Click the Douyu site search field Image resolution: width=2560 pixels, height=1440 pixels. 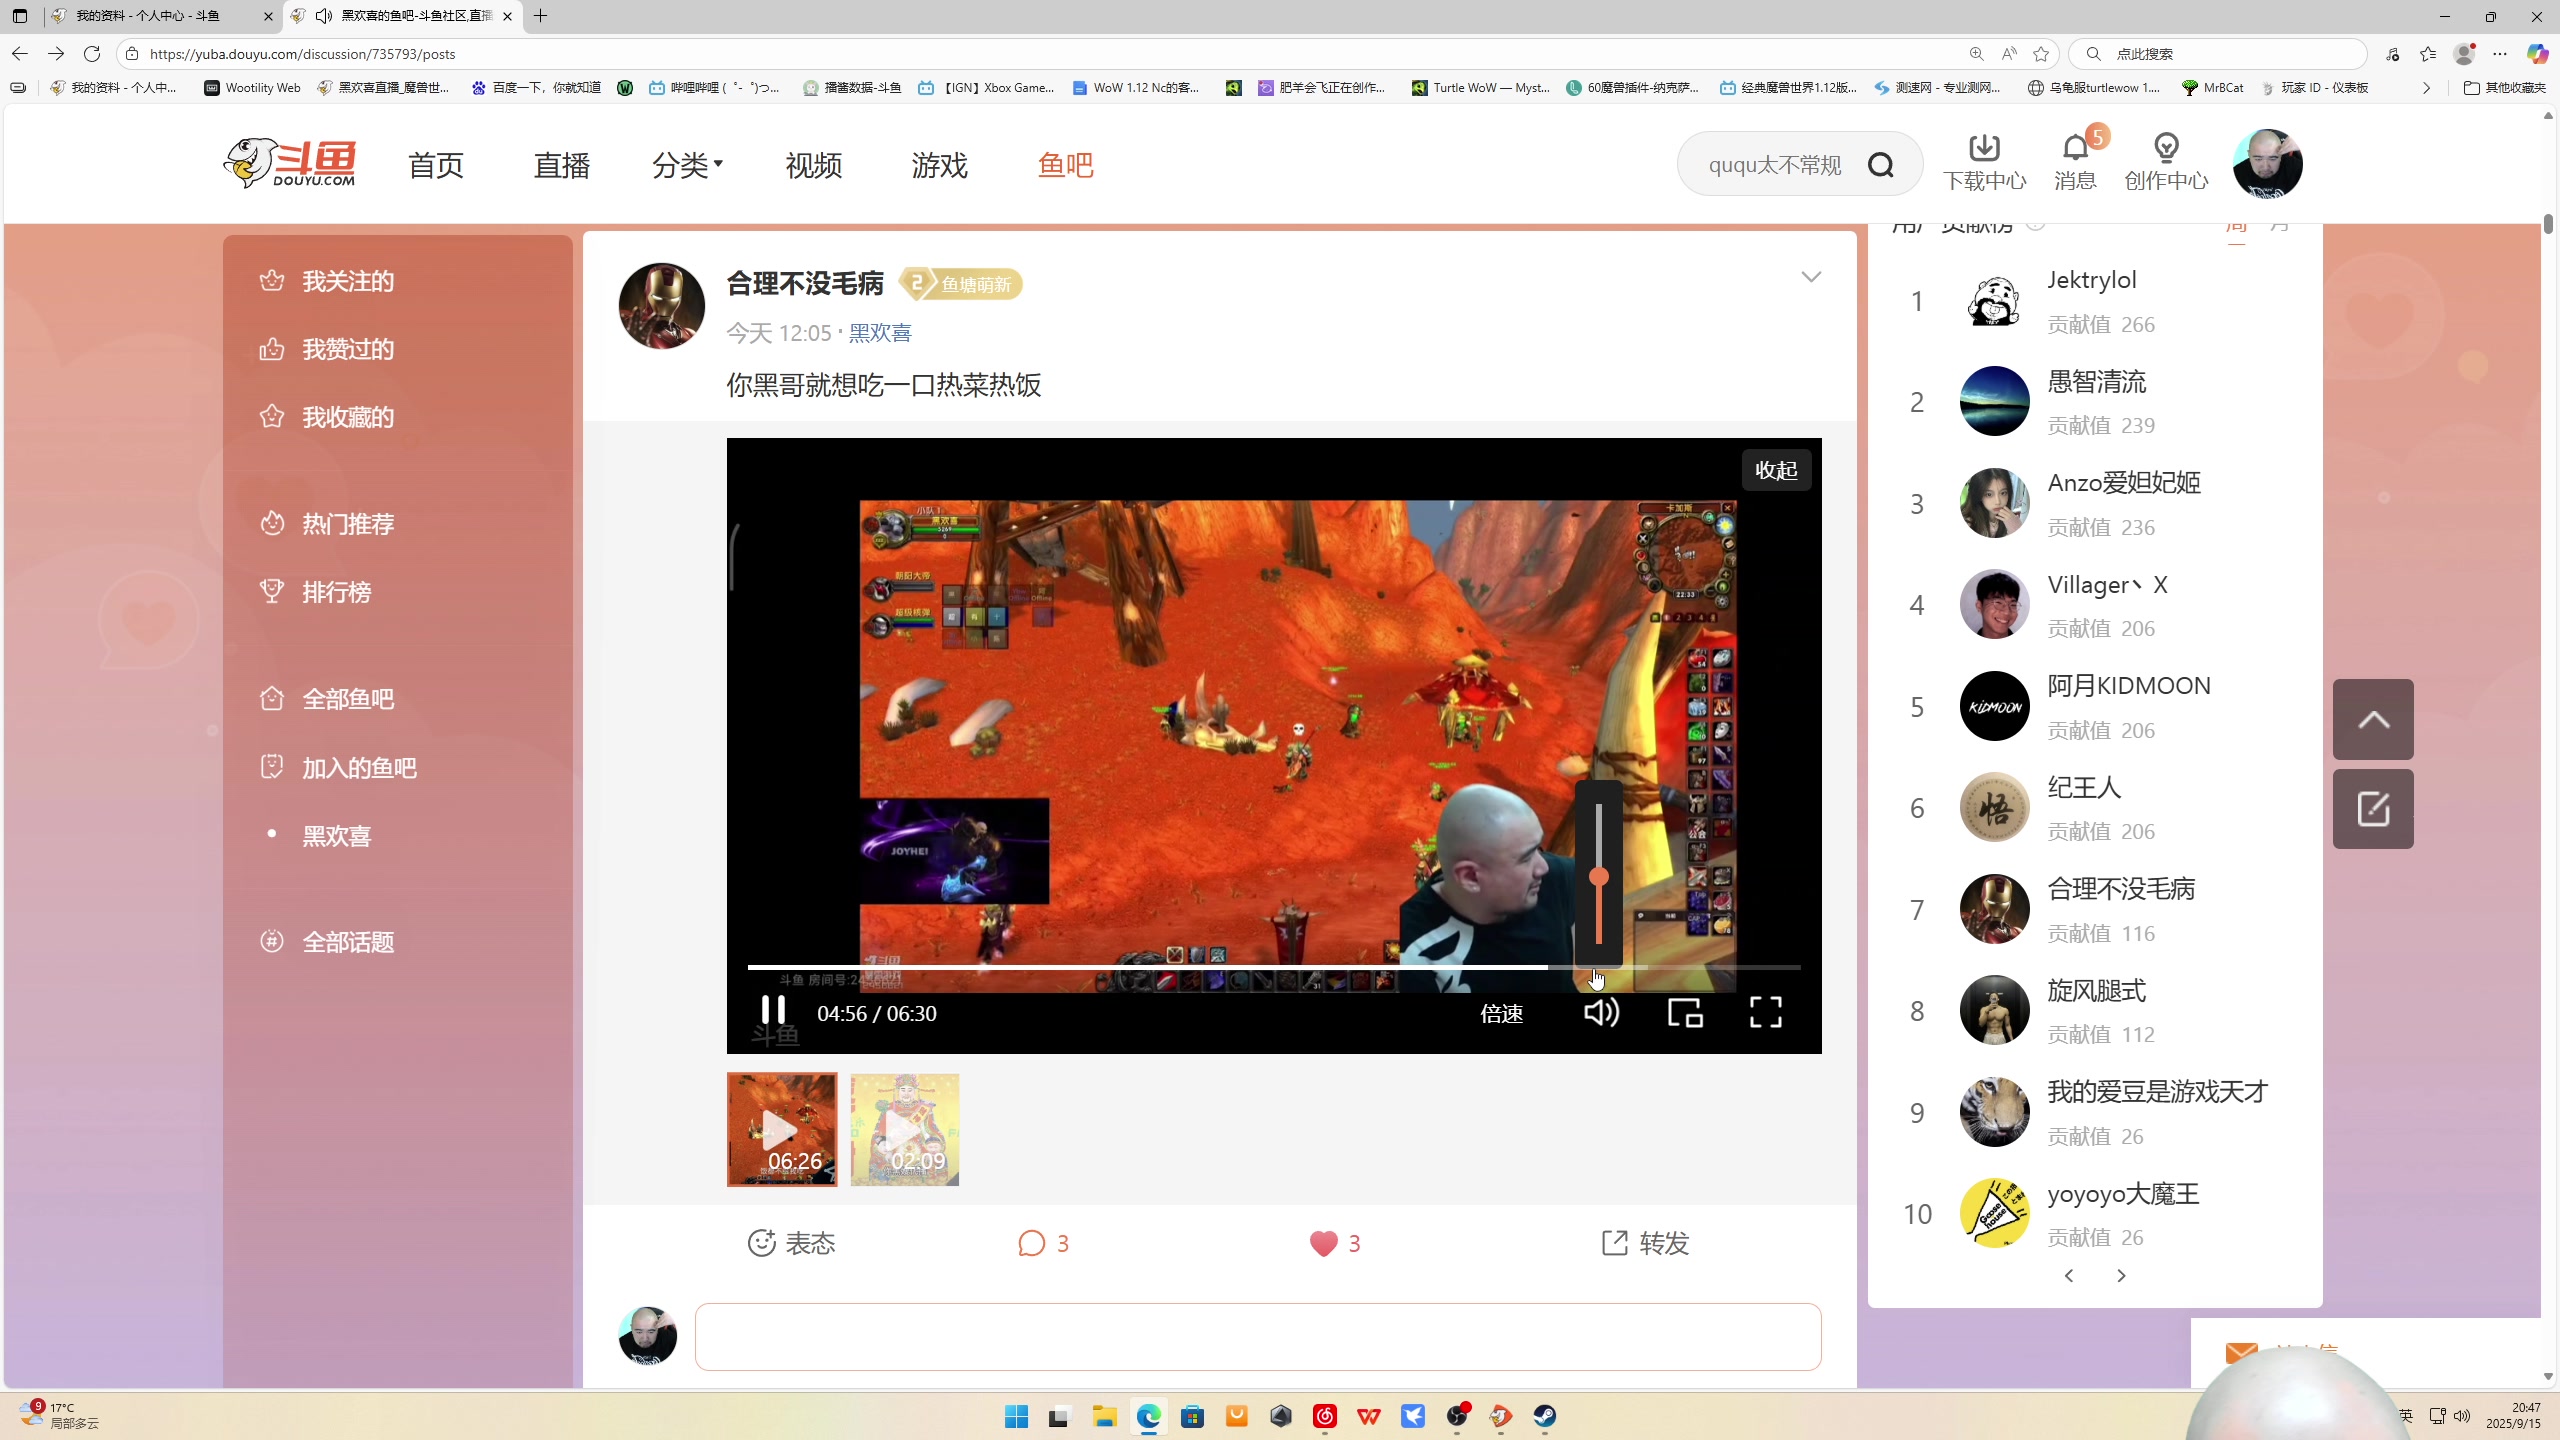coord(1775,165)
